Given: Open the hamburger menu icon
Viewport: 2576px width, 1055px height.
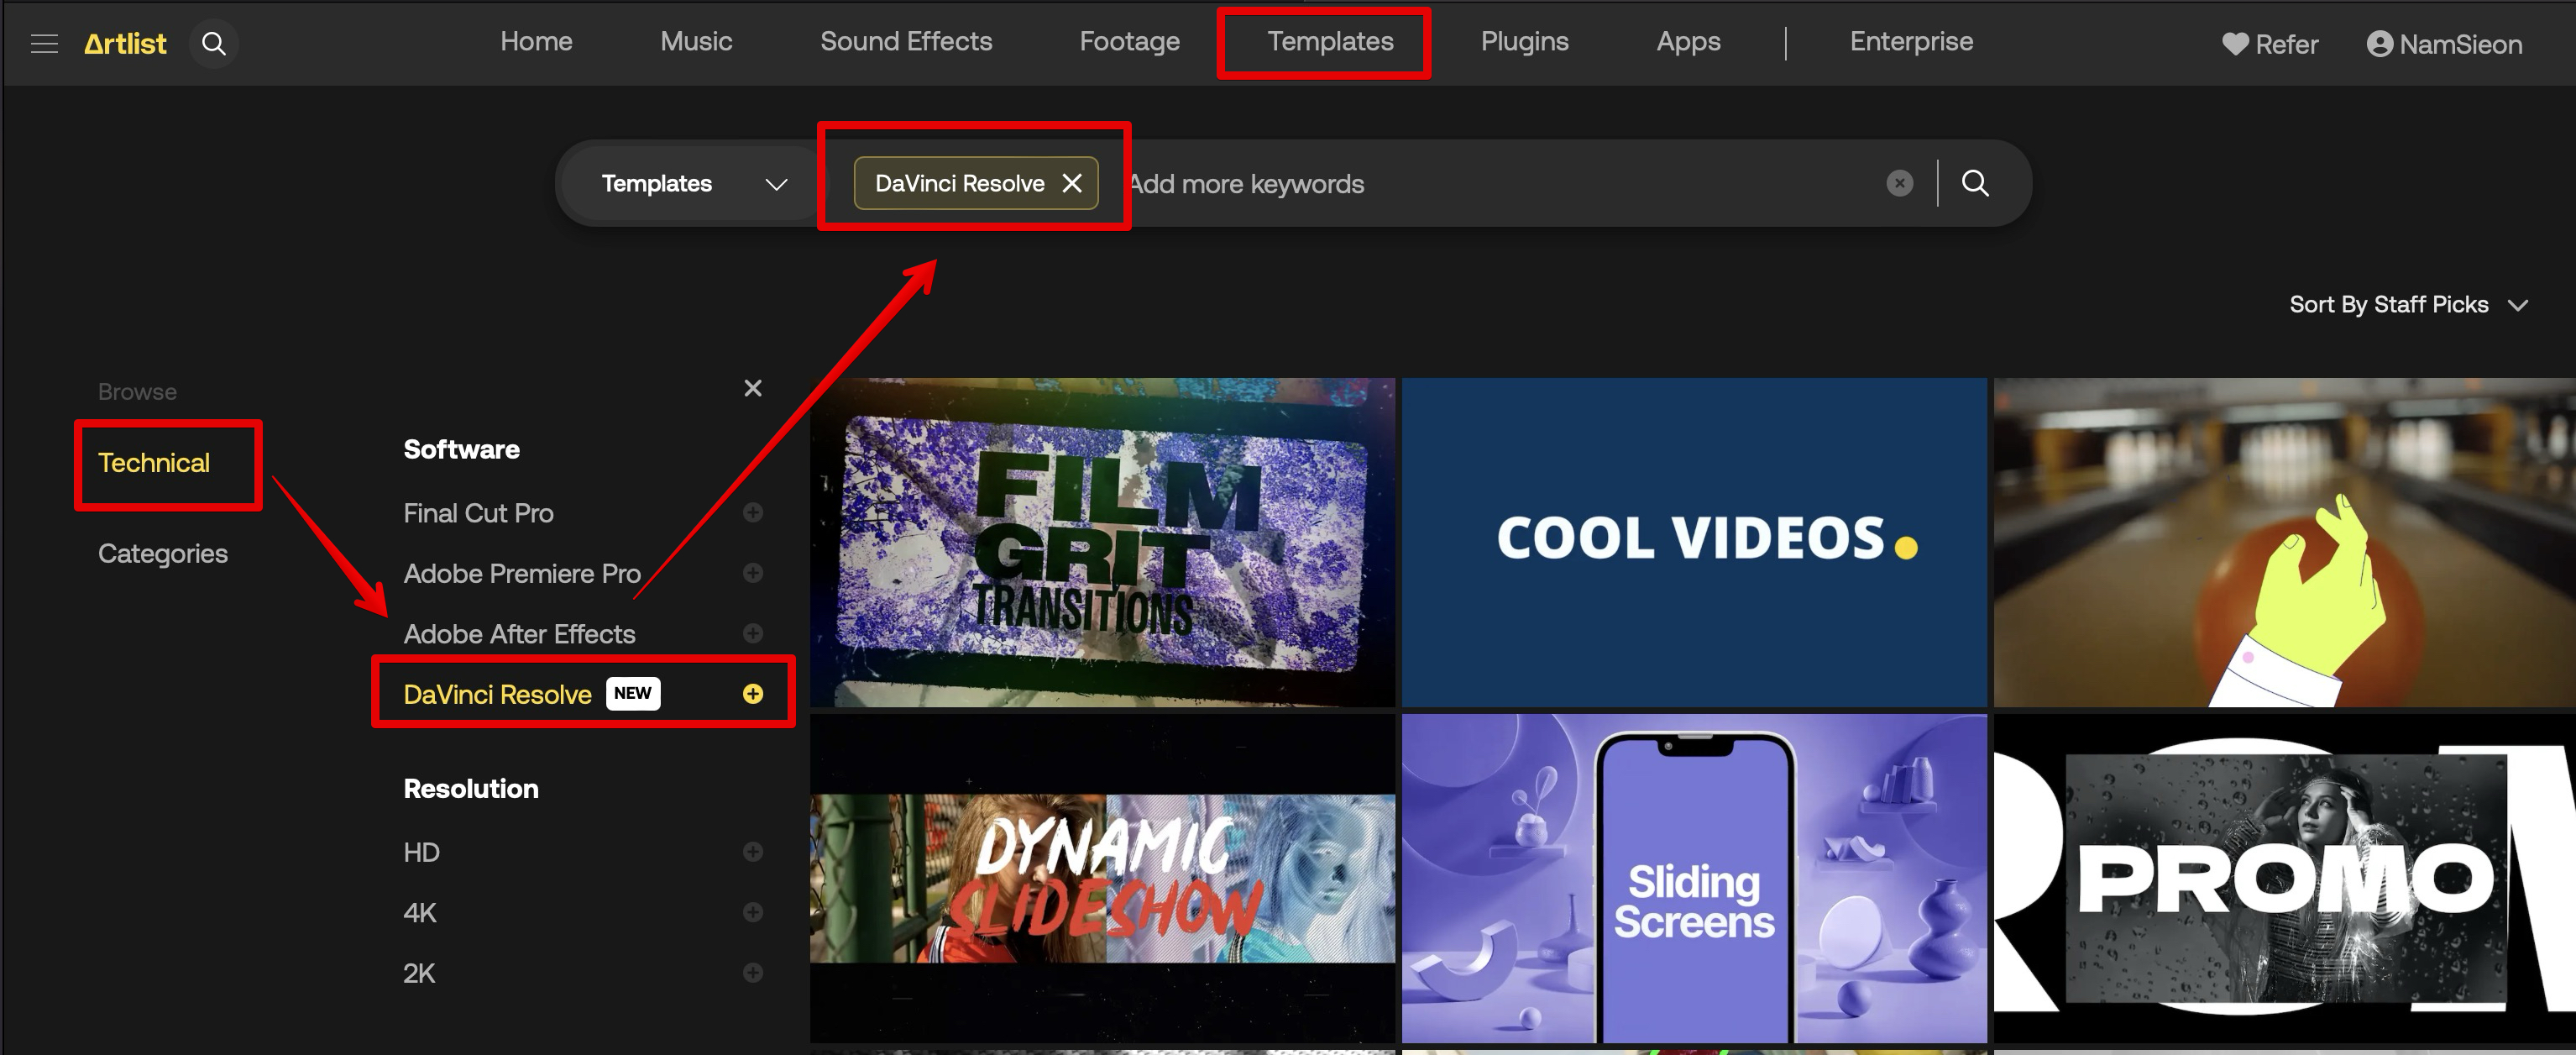Looking at the screenshot, I should click(x=44, y=44).
